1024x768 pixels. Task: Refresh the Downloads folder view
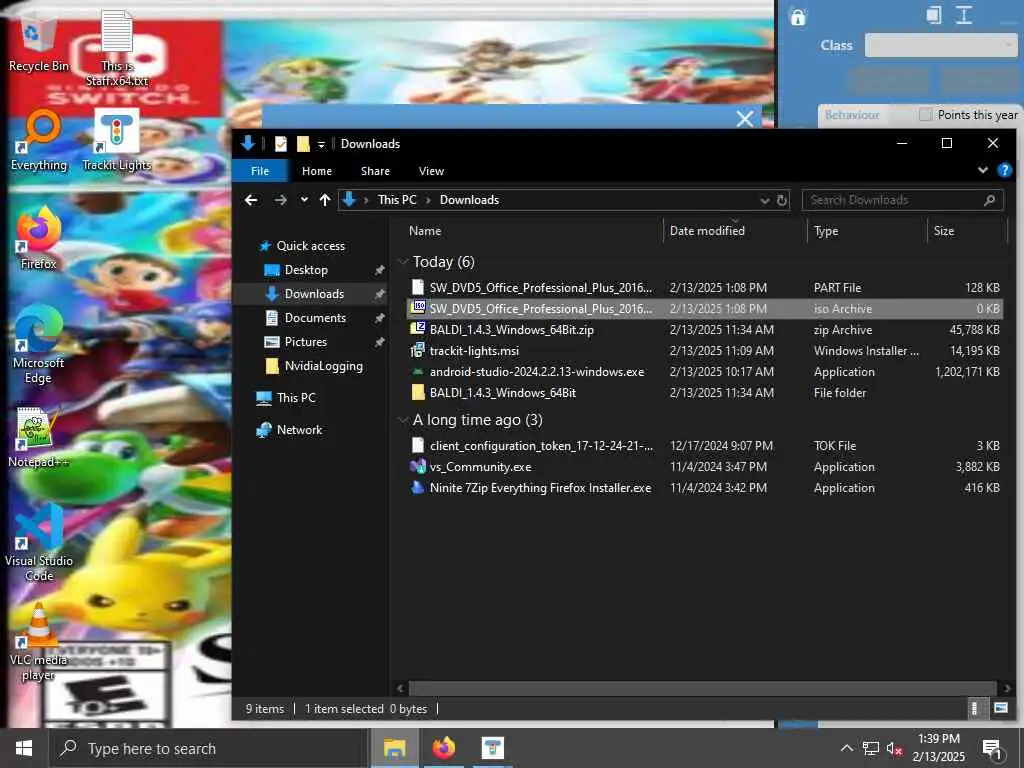click(x=782, y=200)
